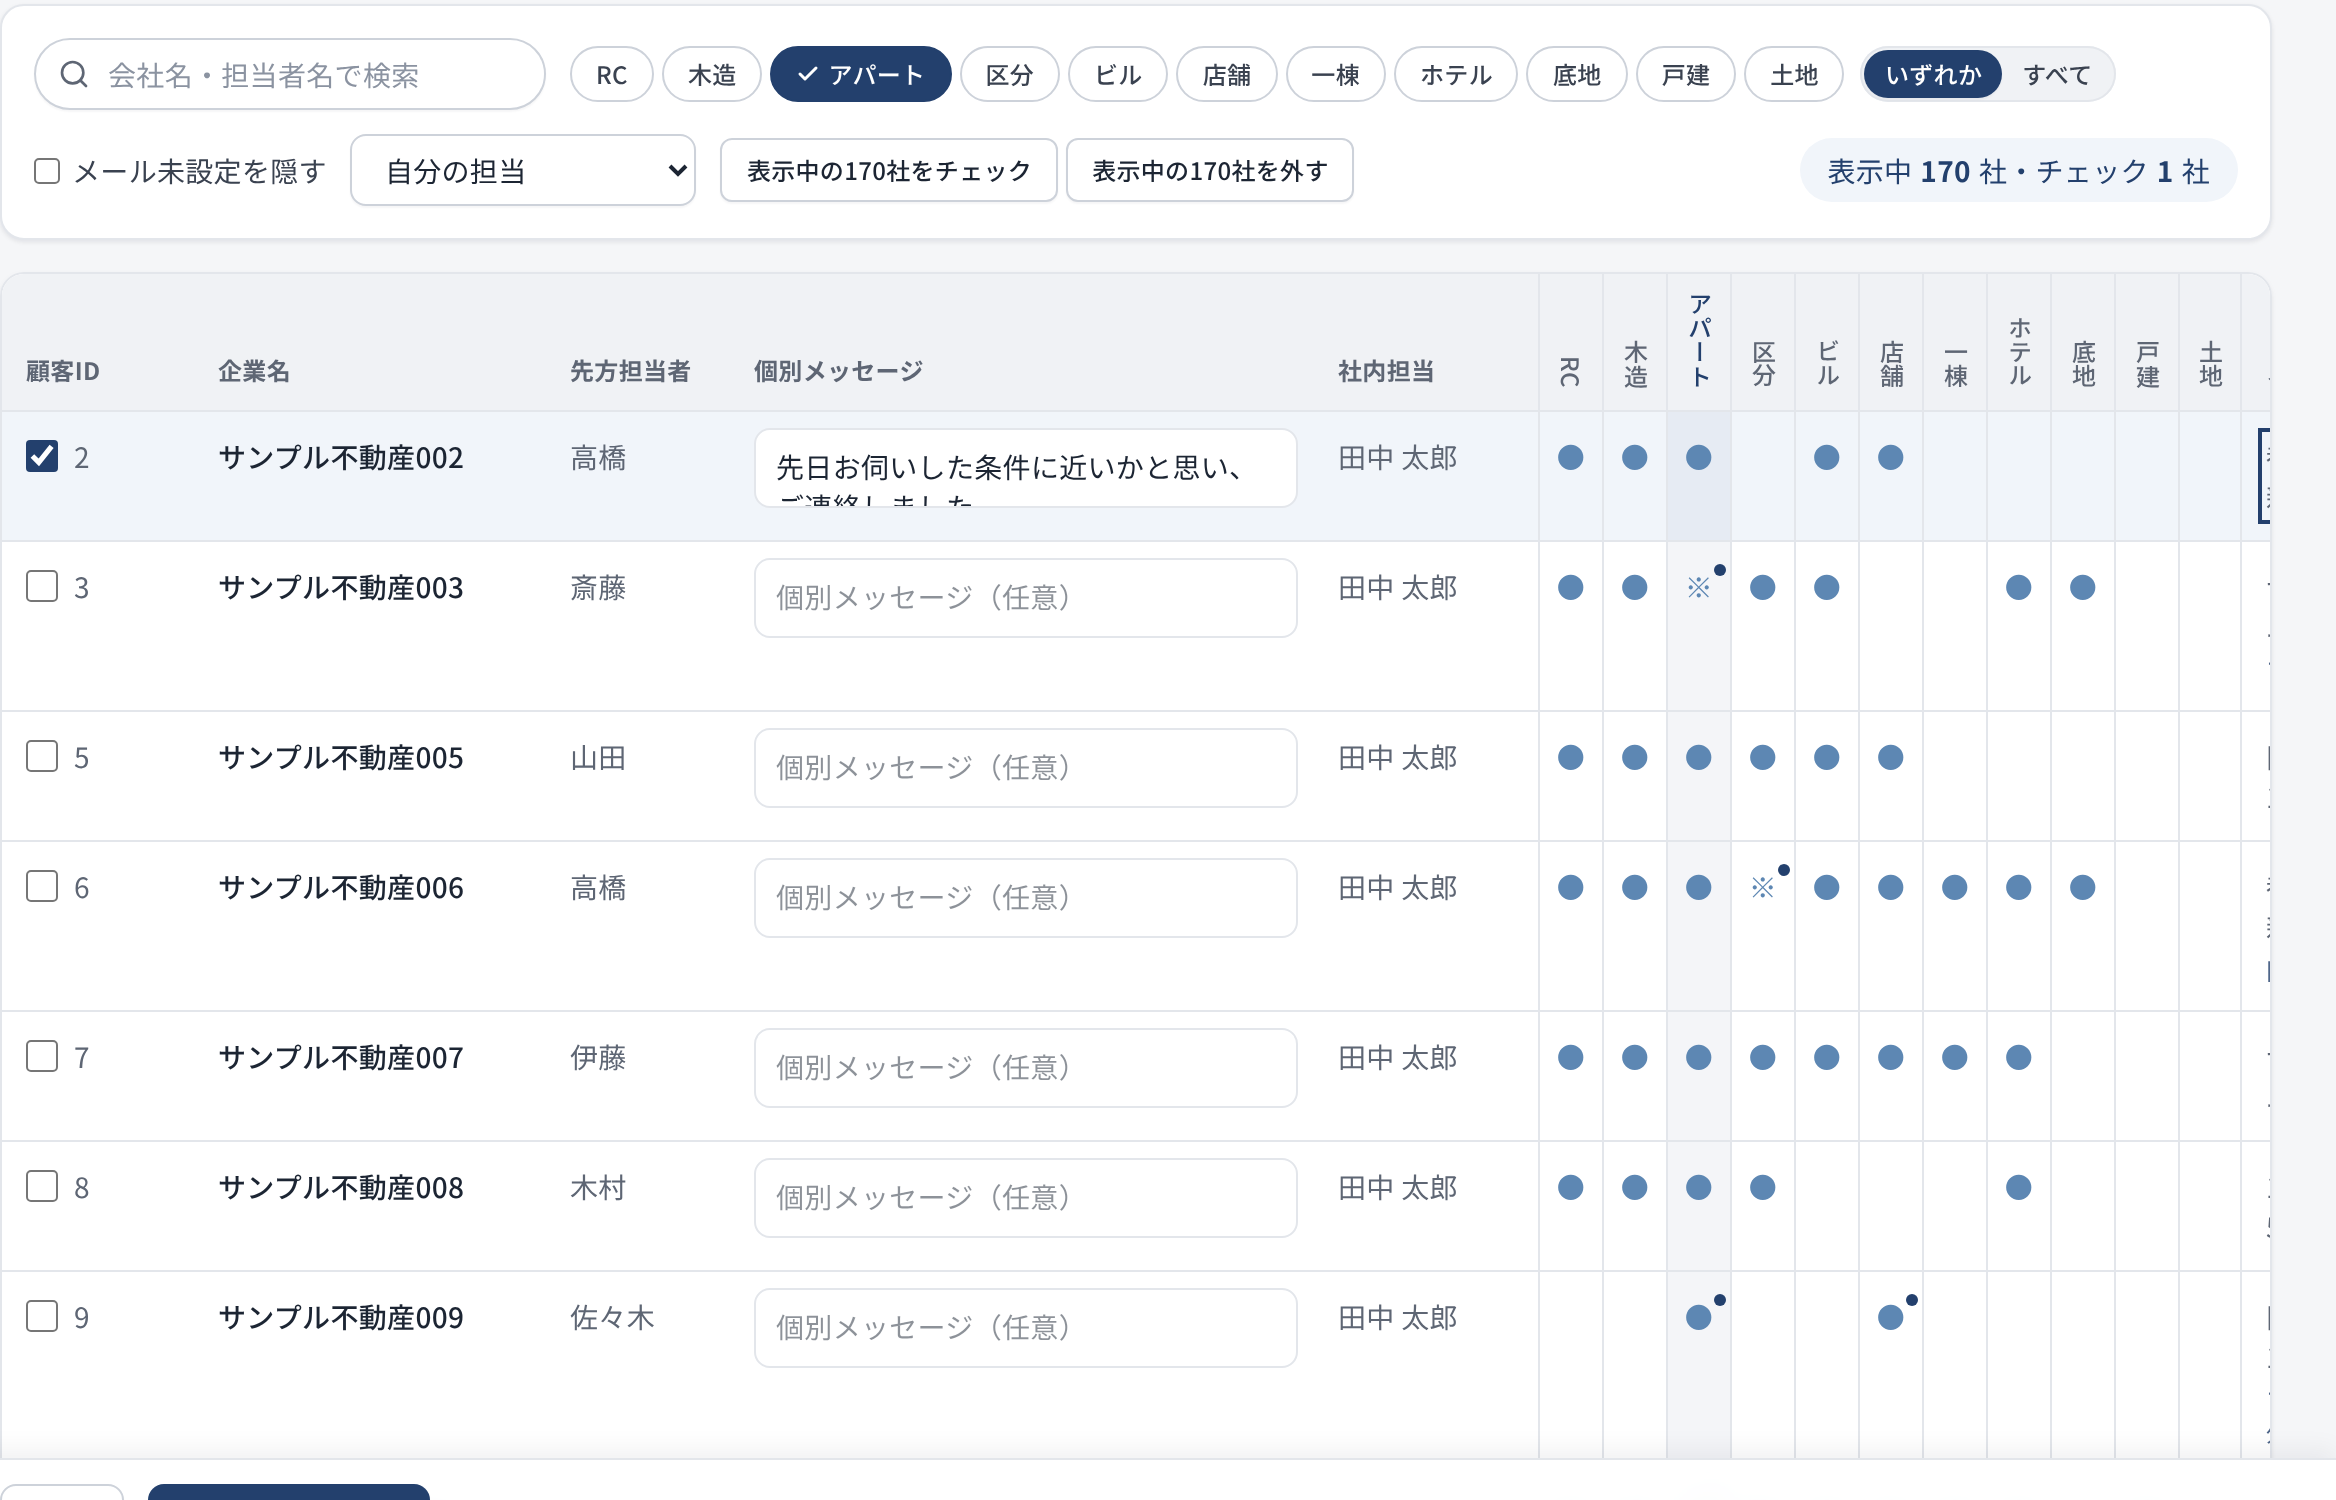Click company name サンプル不動産006

[341, 888]
